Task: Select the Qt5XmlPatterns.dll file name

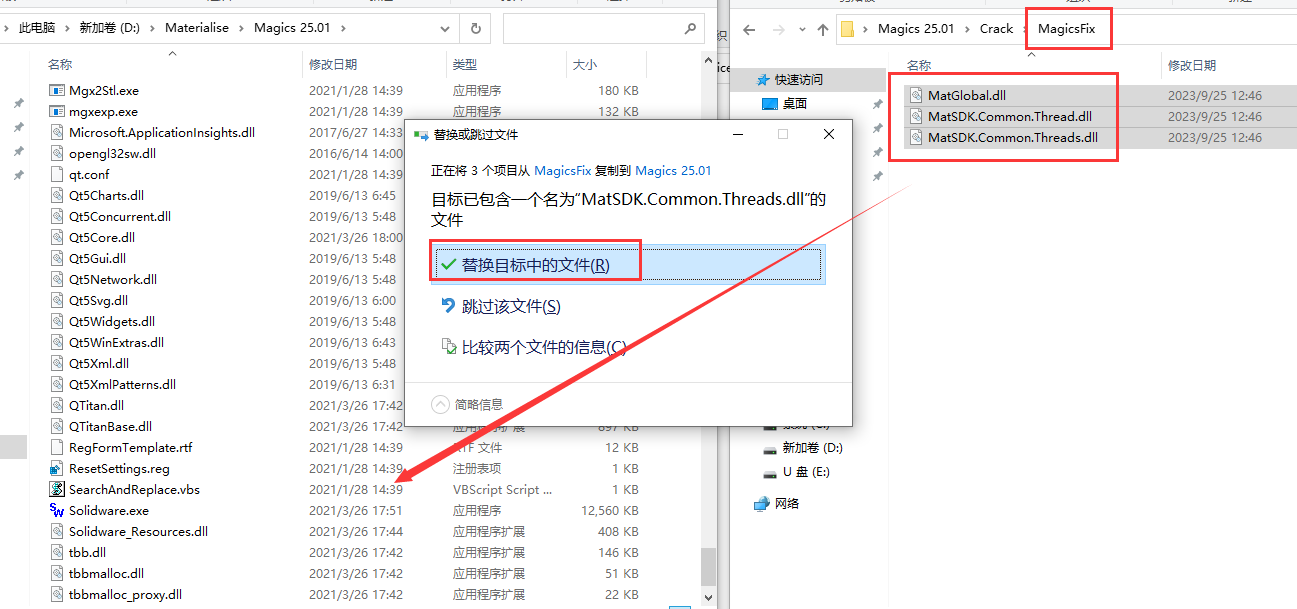Action: click(122, 385)
